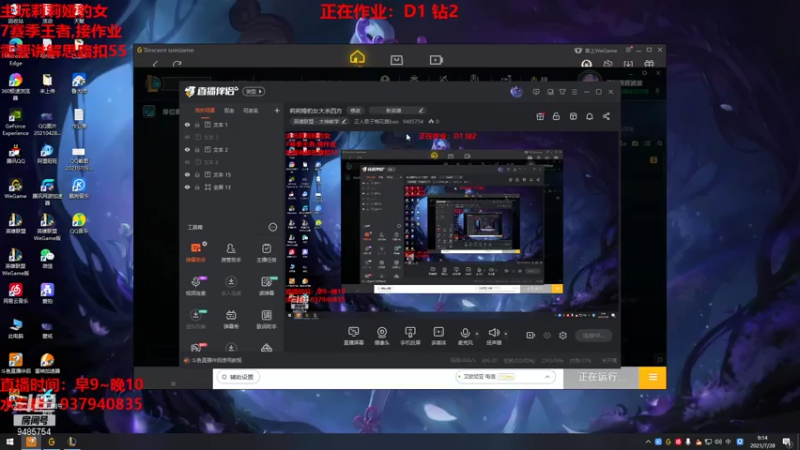Open the 虚拟形象 virtual avatar tool
Image resolution: width=800 pixels, height=450 pixels.
coord(196,319)
